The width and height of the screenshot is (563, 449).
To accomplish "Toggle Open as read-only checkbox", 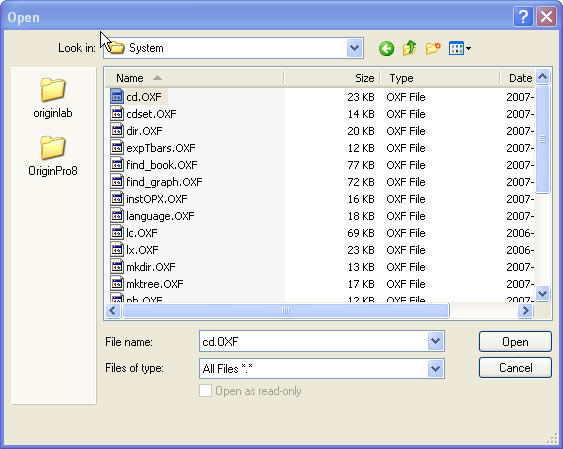I will [x=205, y=390].
